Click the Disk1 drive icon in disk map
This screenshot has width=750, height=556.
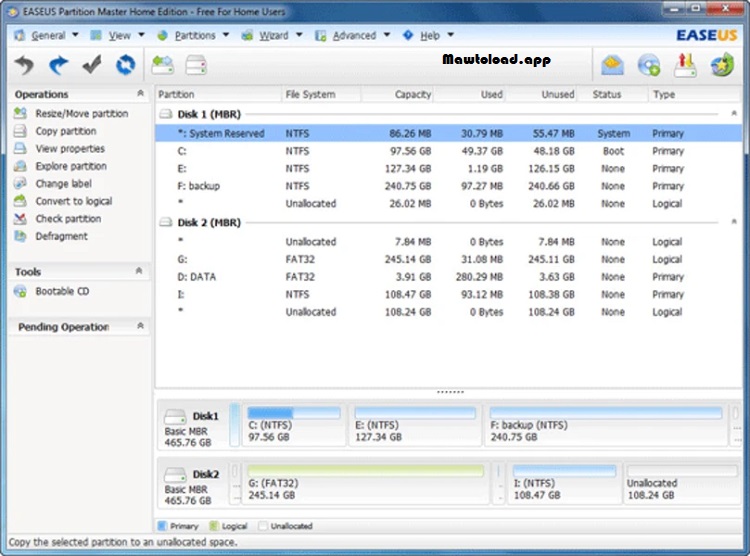pos(175,417)
